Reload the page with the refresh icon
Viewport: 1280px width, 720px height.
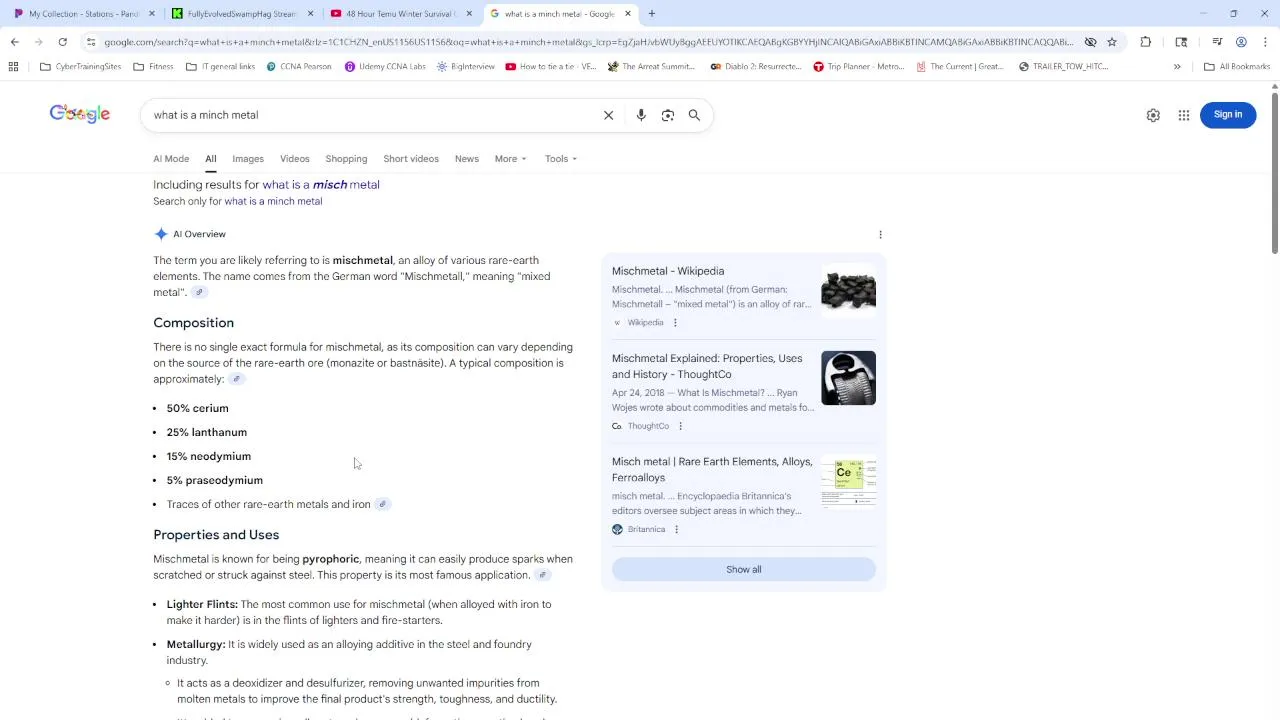62,42
